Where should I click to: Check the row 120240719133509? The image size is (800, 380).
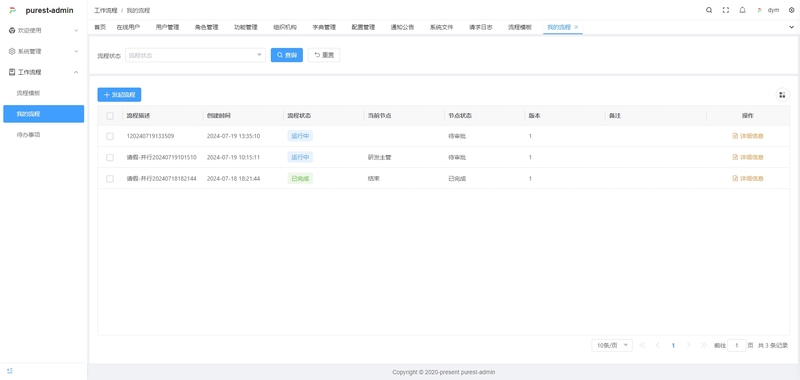110,136
